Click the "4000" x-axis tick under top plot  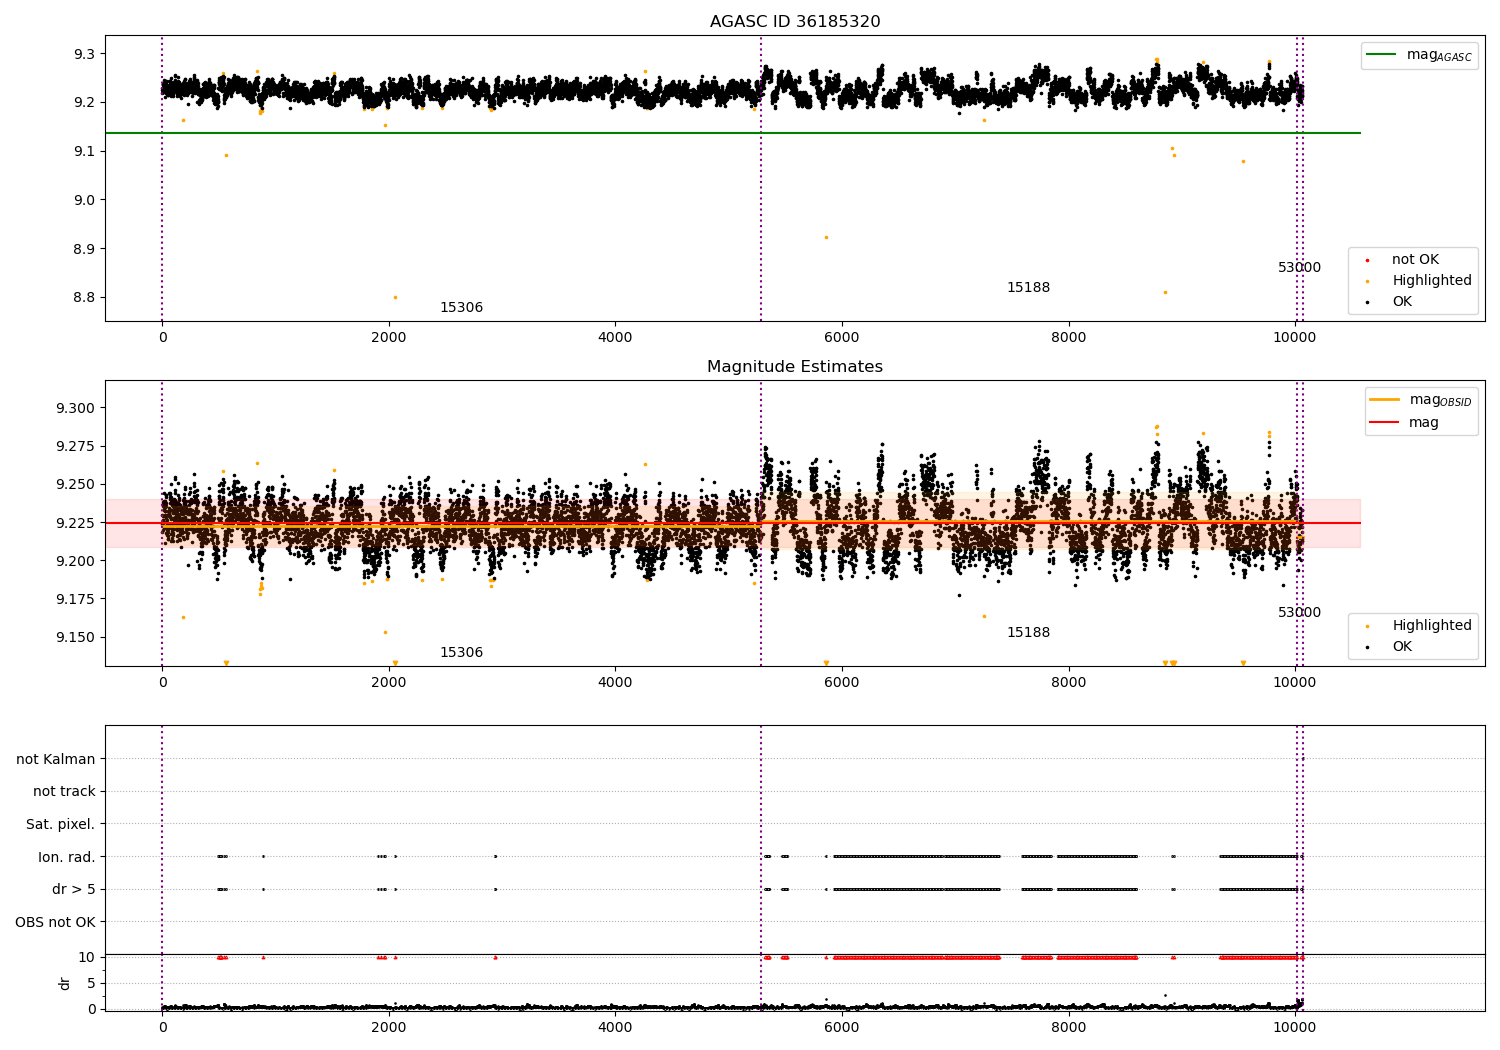coord(615,338)
